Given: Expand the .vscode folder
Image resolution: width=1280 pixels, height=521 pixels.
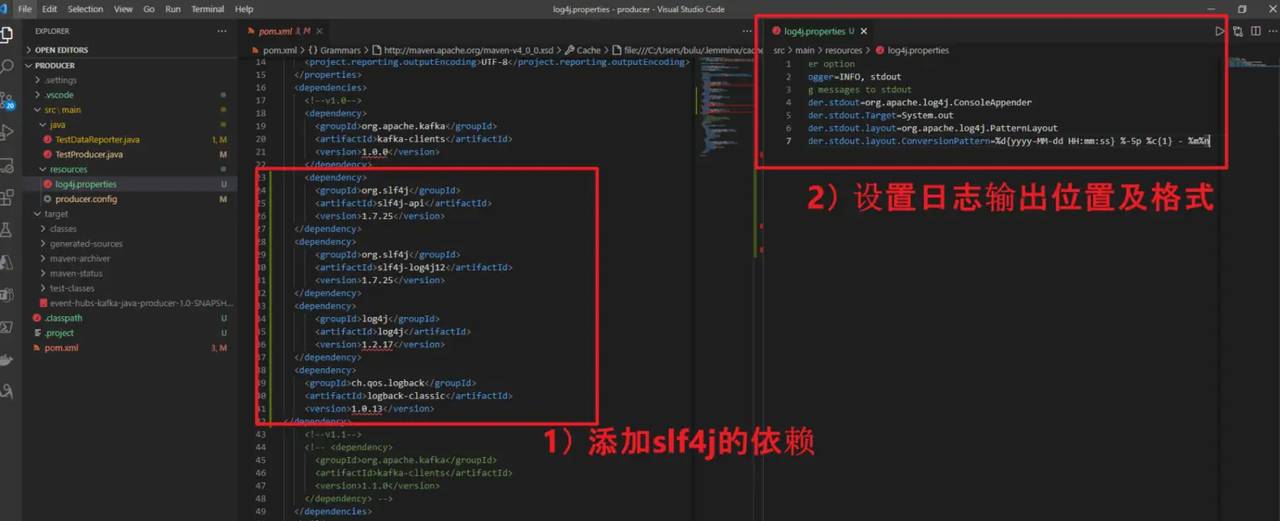Looking at the screenshot, I should point(128,95).
